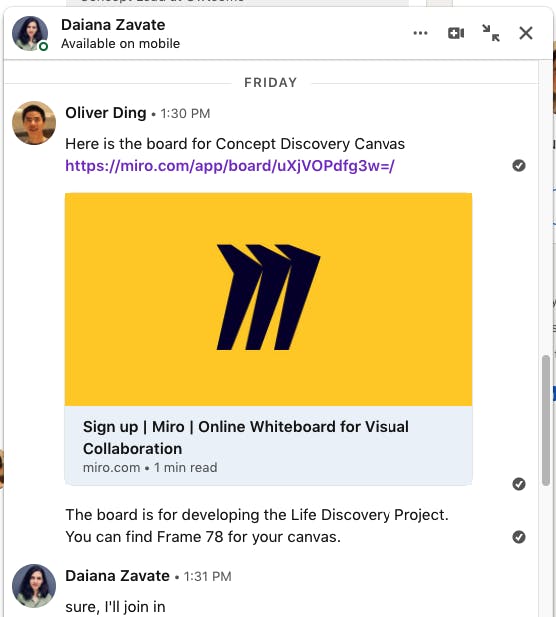Click Daiana Zavate's avatar next to her reply

pos(34,586)
